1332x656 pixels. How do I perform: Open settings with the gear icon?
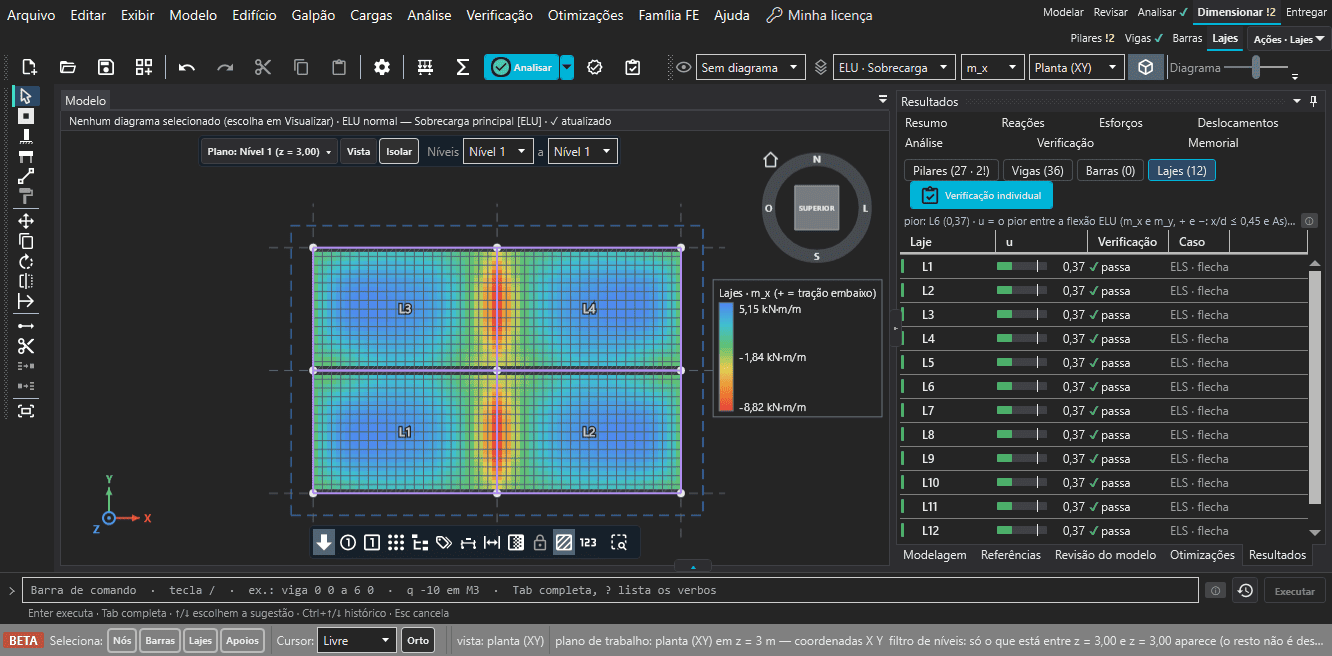(382, 67)
